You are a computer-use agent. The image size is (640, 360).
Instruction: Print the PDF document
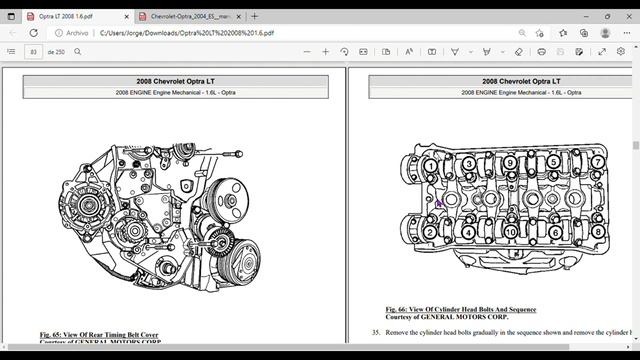[542, 52]
